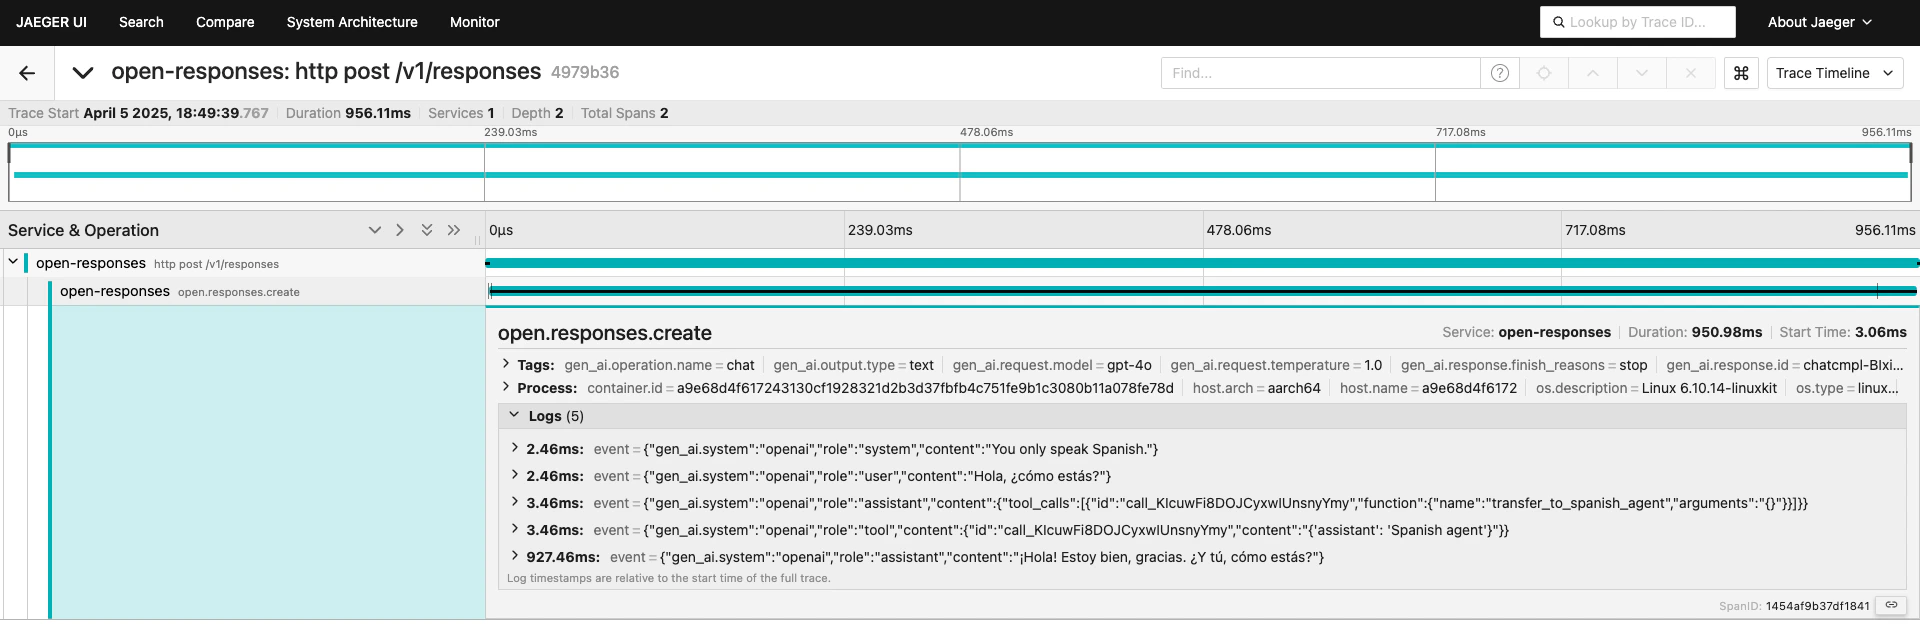
Task: Click the gen_ai.request.temperature = 1.0 tag
Action: [x=1276, y=365]
